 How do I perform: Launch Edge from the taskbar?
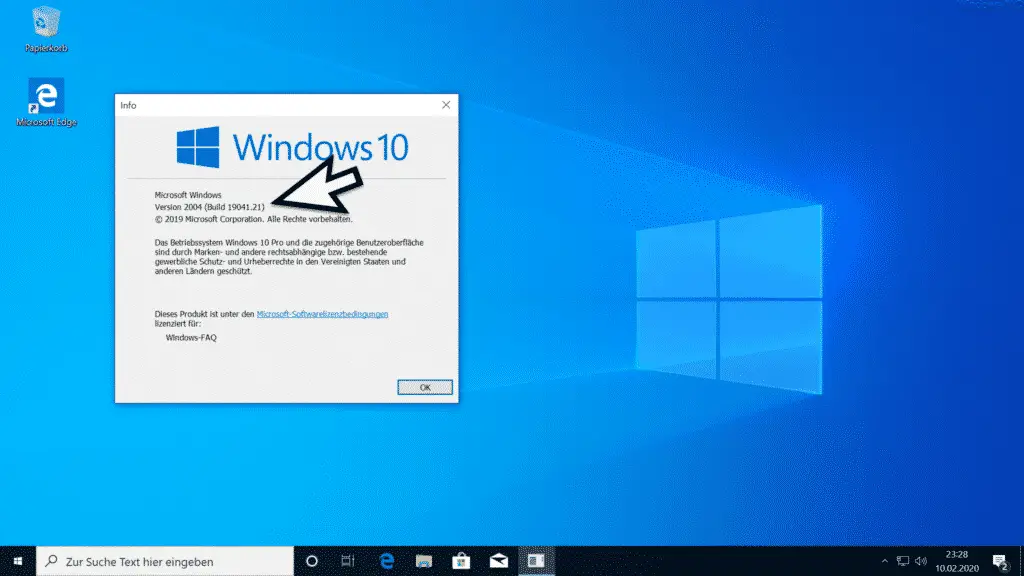click(x=387, y=561)
